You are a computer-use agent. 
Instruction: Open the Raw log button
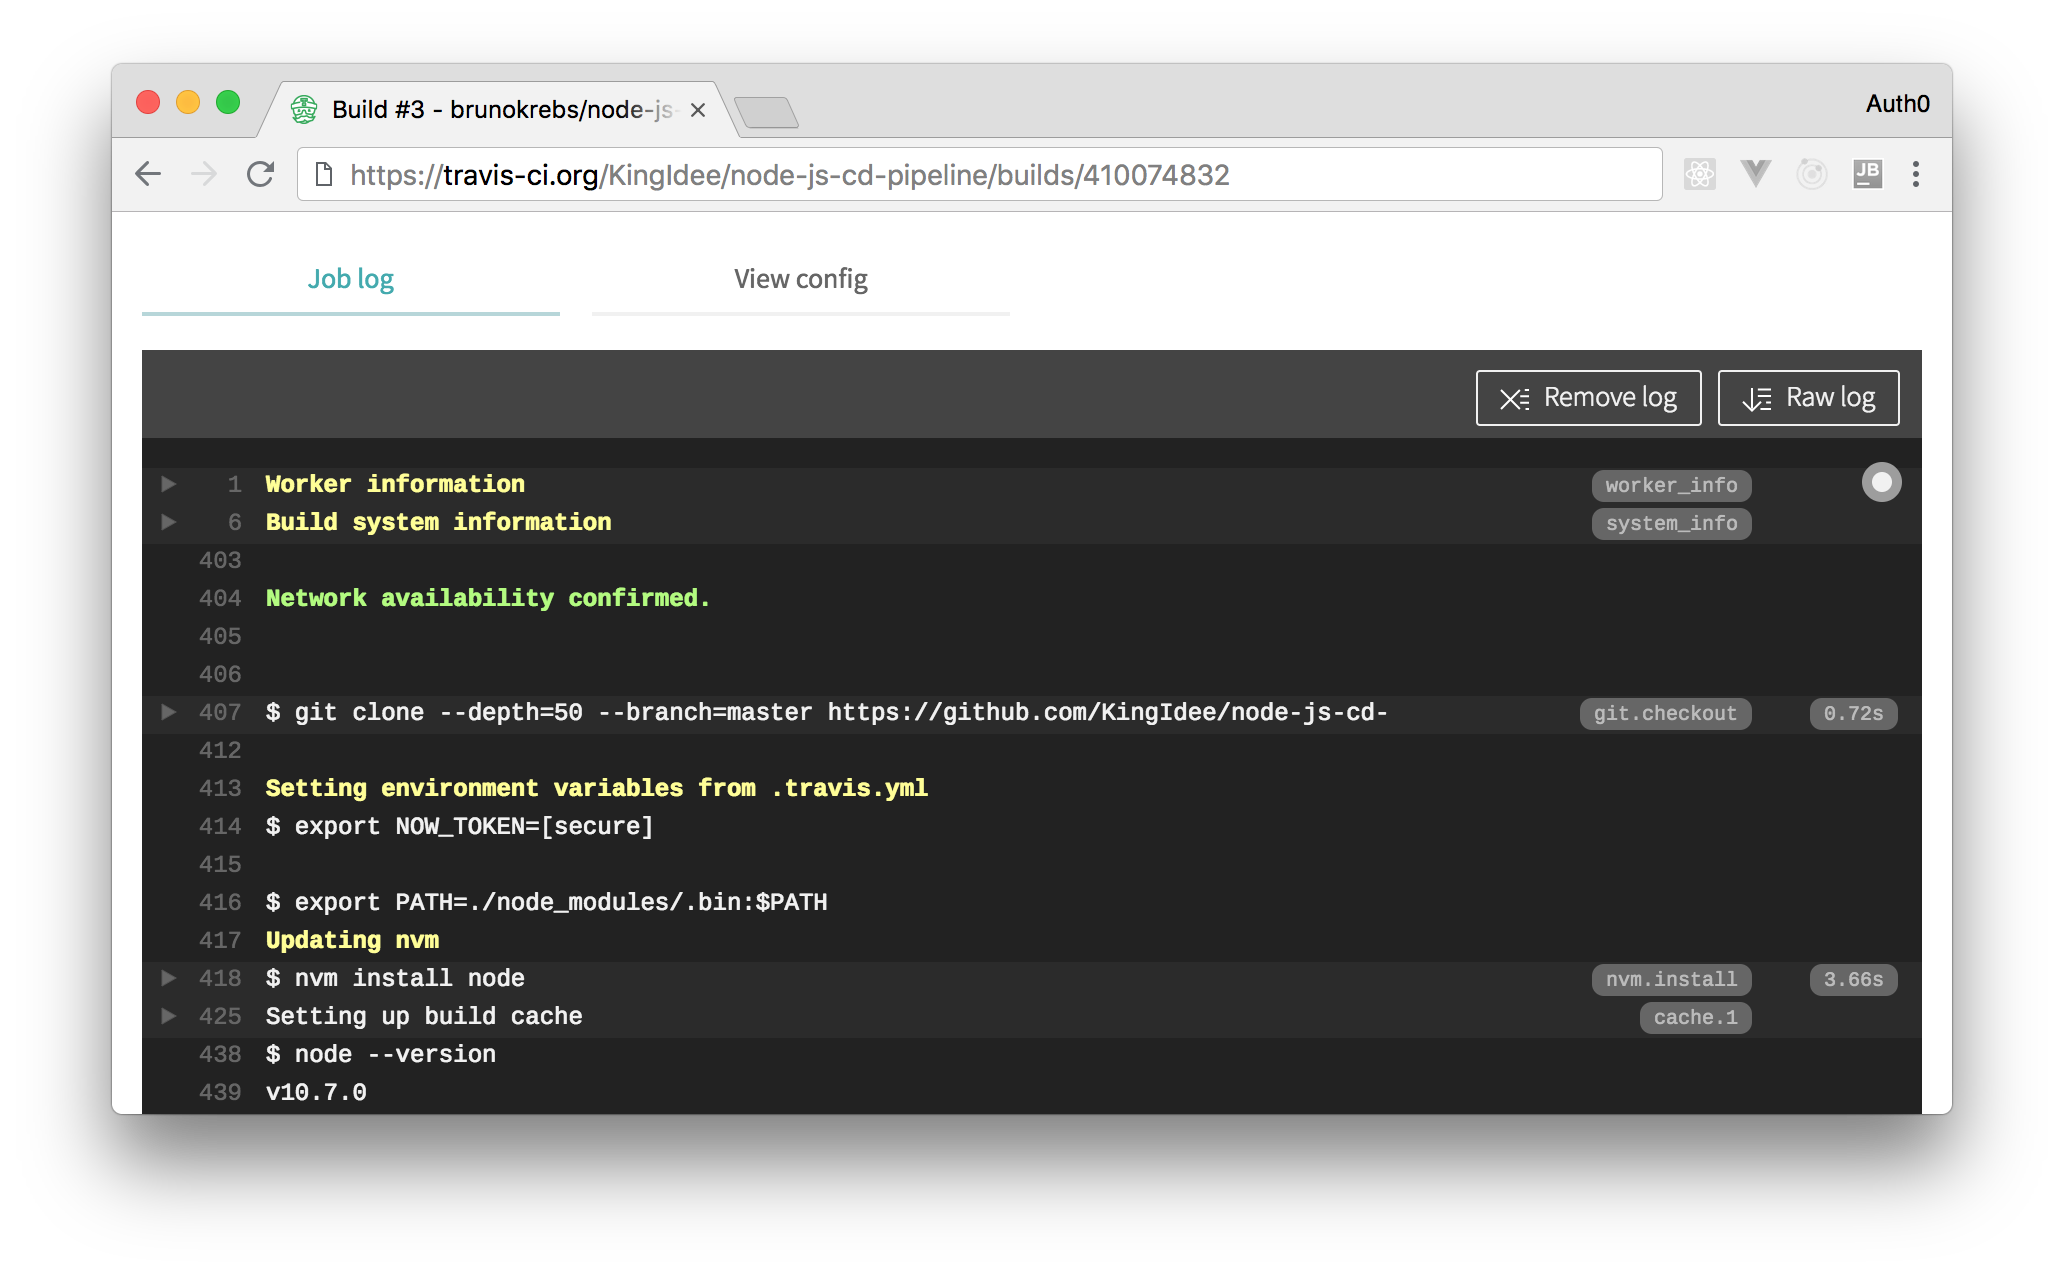1808,398
